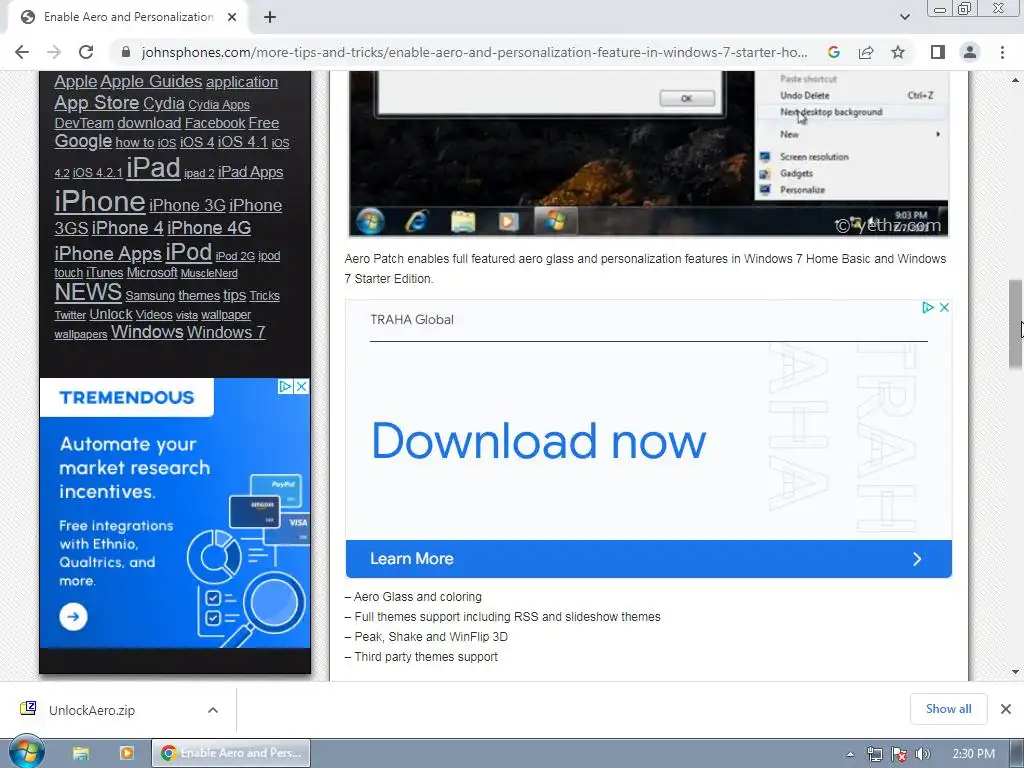
Task: Click the page scrollbar thumb
Action: pos(1015,323)
